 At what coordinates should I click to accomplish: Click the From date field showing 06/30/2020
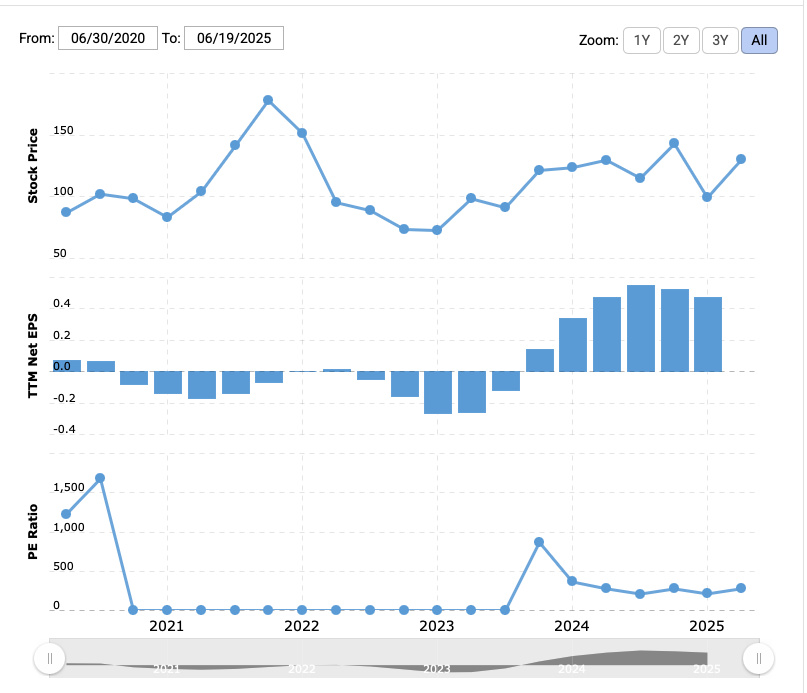(x=108, y=39)
